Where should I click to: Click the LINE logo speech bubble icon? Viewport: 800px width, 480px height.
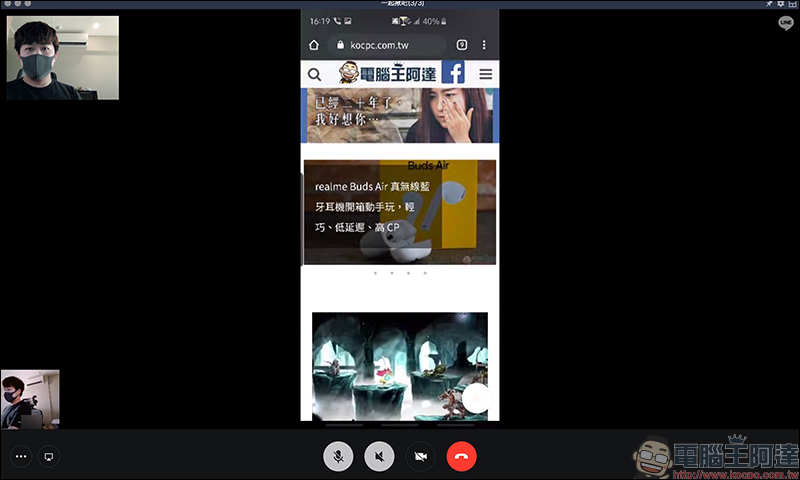(x=786, y=23)
